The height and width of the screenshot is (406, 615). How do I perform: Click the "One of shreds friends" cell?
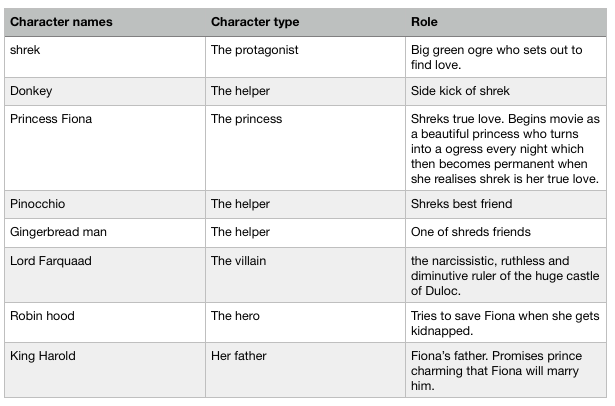(470, 232)
